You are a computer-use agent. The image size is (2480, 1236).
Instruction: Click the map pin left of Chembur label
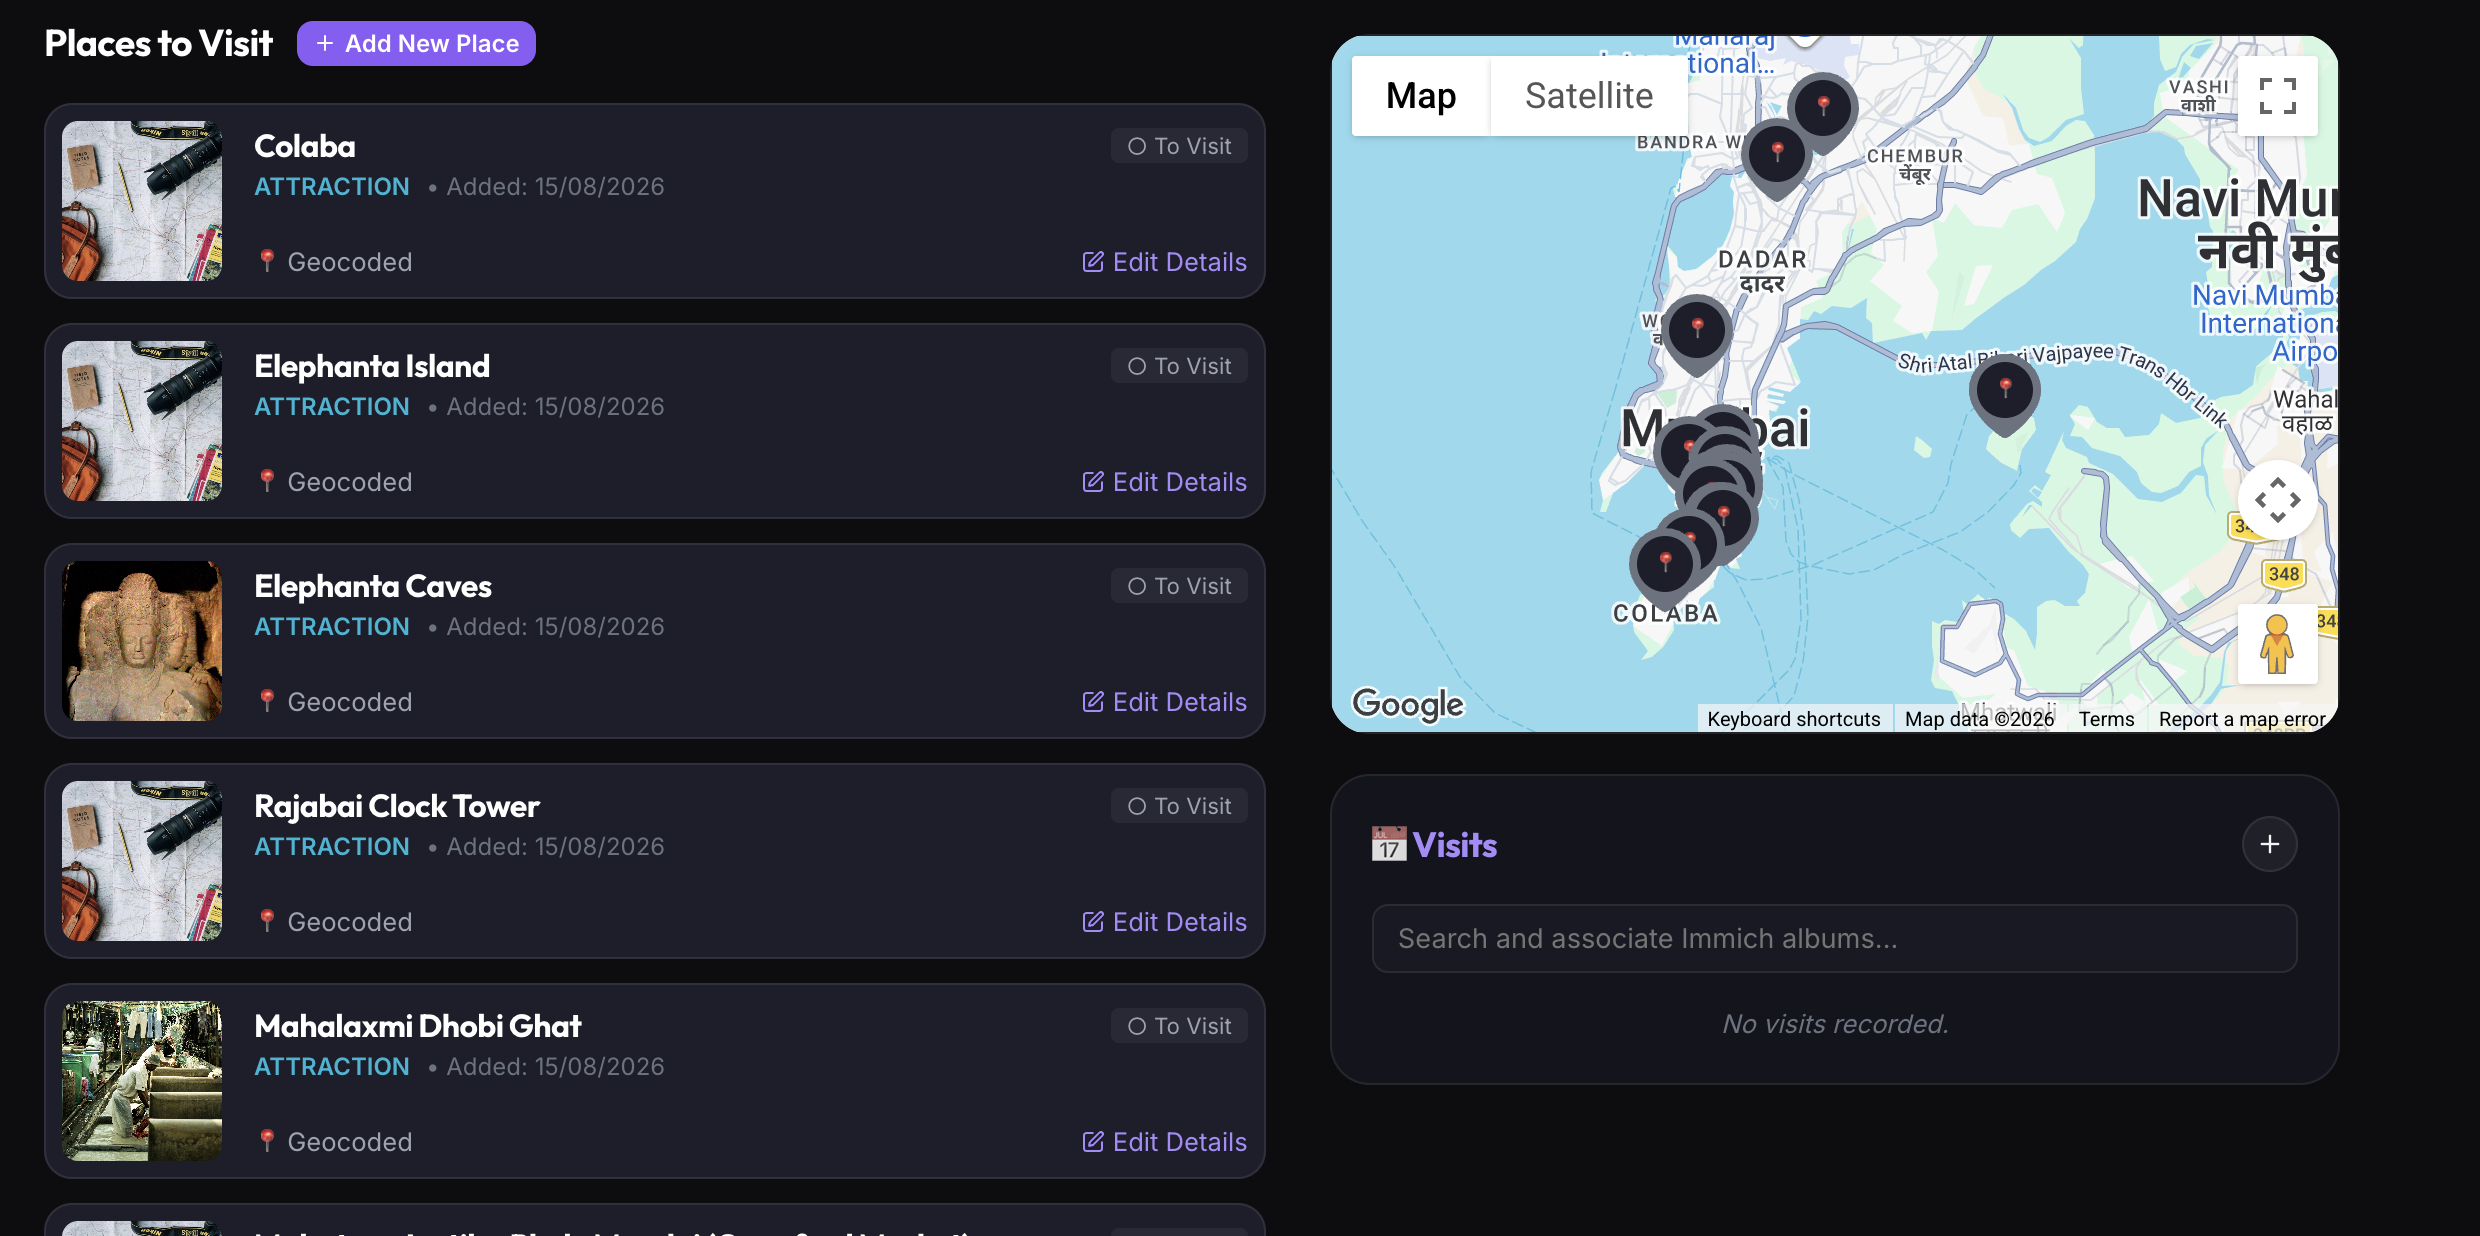point(1777,155)
